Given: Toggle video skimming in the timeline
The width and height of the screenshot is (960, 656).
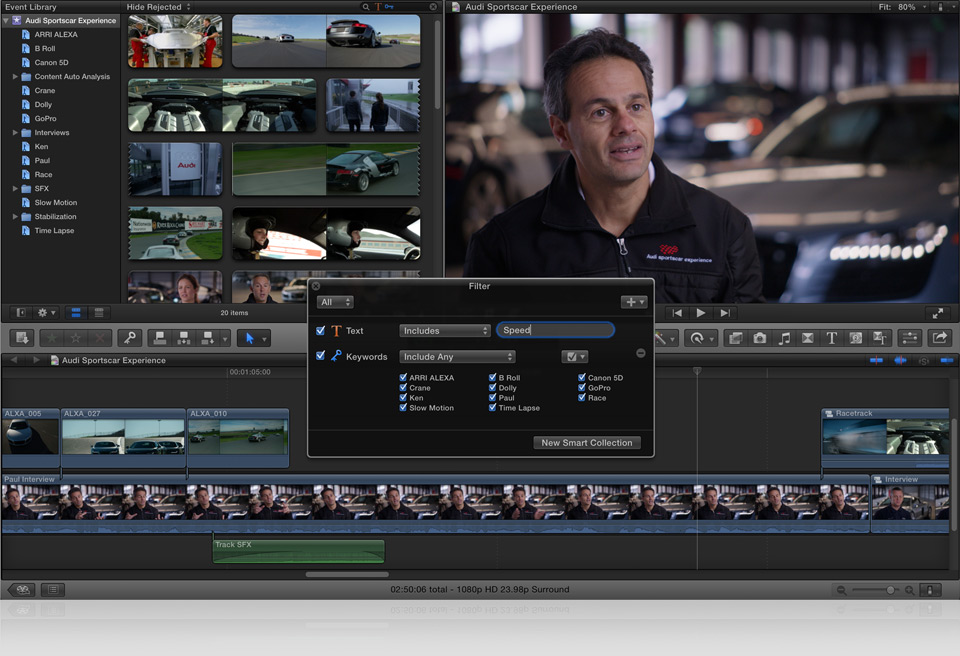Looking at the screenshot, I should pos(876,360).
